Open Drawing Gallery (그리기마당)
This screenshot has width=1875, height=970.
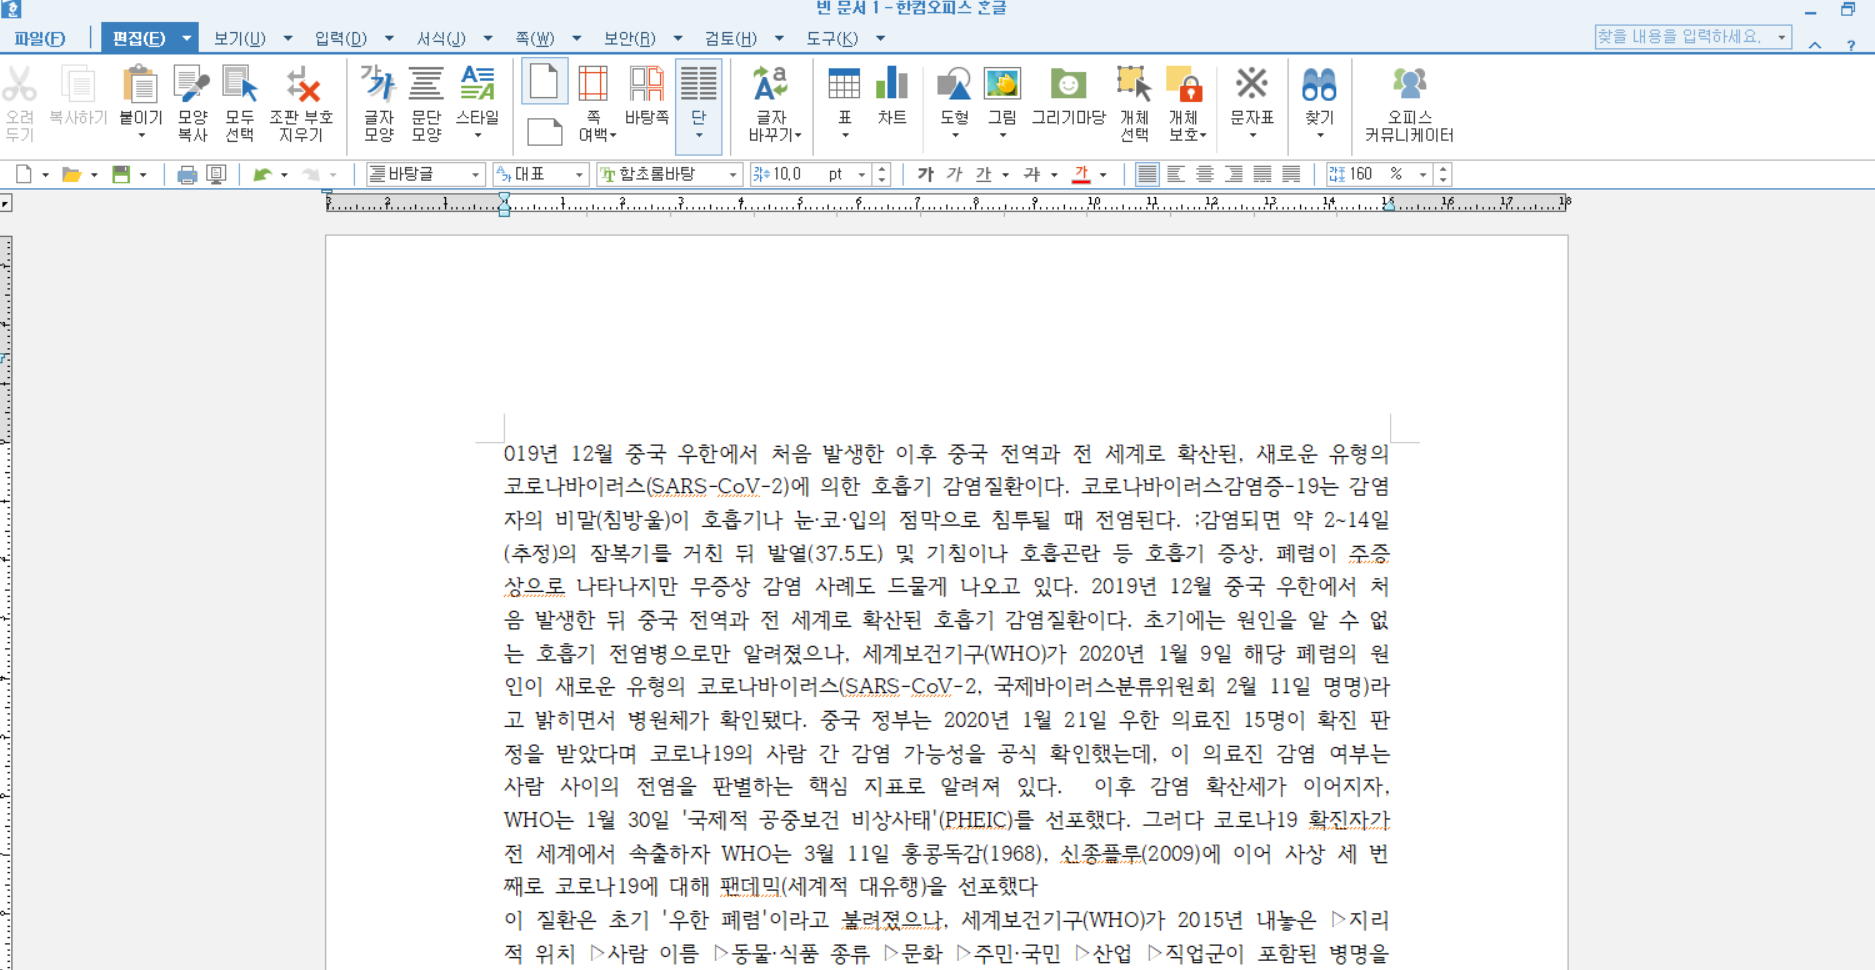[1068, 96]
